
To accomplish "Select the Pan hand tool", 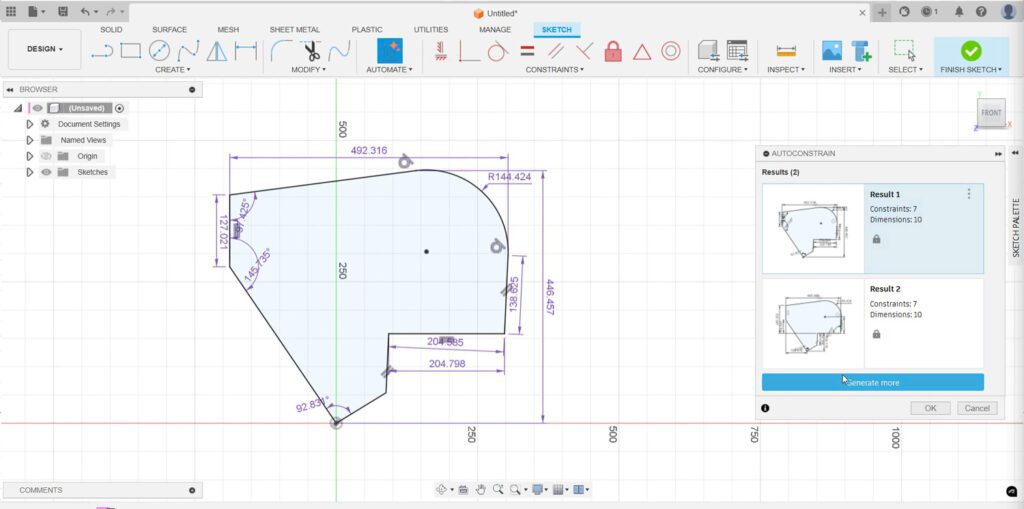I will pos(480,489).
